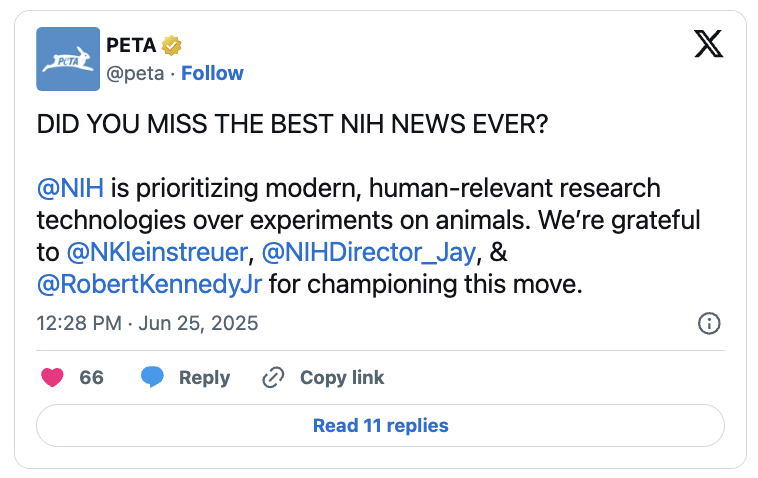Click the gold verified badge beside PETA
758x478 pixels.
click(171, 45)
